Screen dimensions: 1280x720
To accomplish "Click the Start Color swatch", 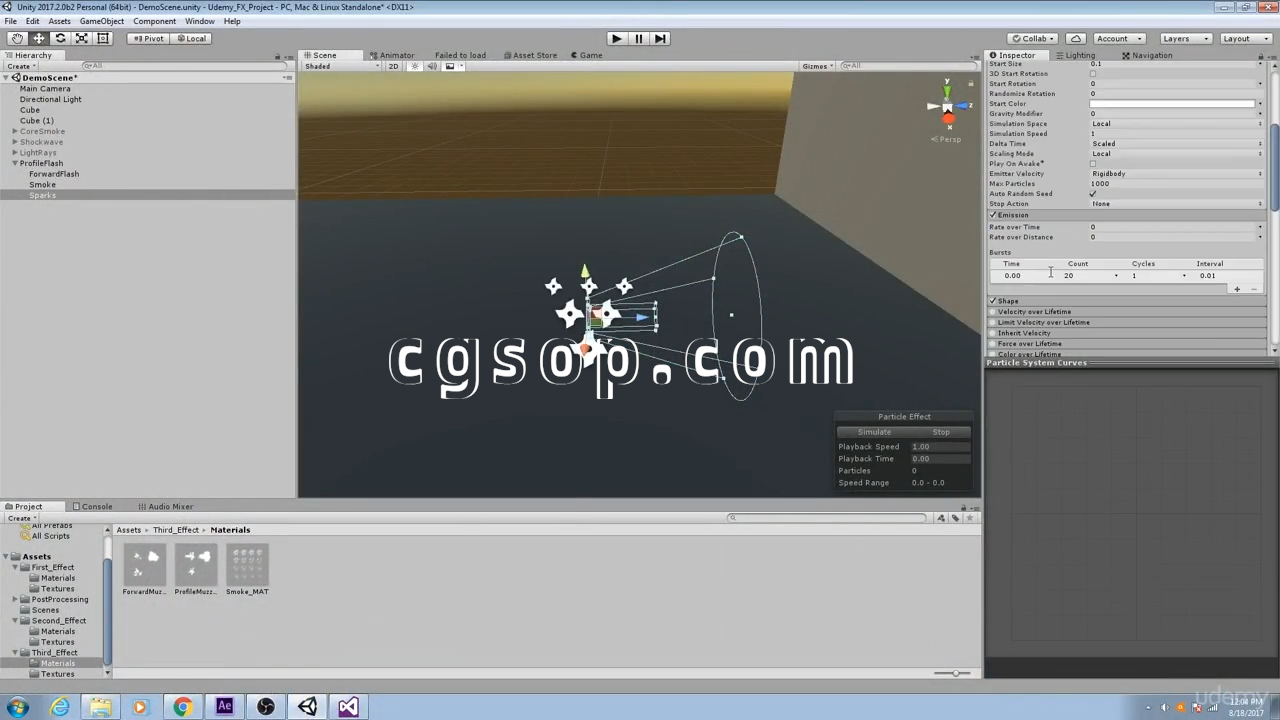I will [1172, 104].
